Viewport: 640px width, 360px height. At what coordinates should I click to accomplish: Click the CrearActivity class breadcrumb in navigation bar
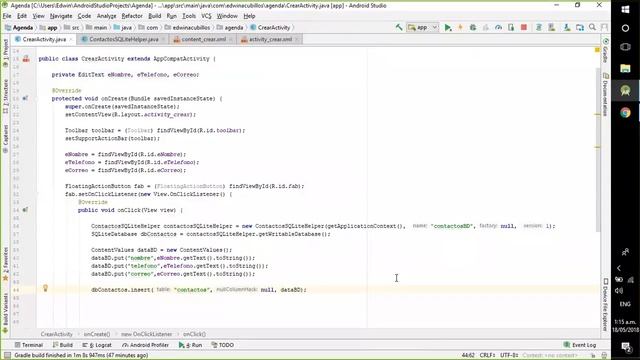pos(270,27)
